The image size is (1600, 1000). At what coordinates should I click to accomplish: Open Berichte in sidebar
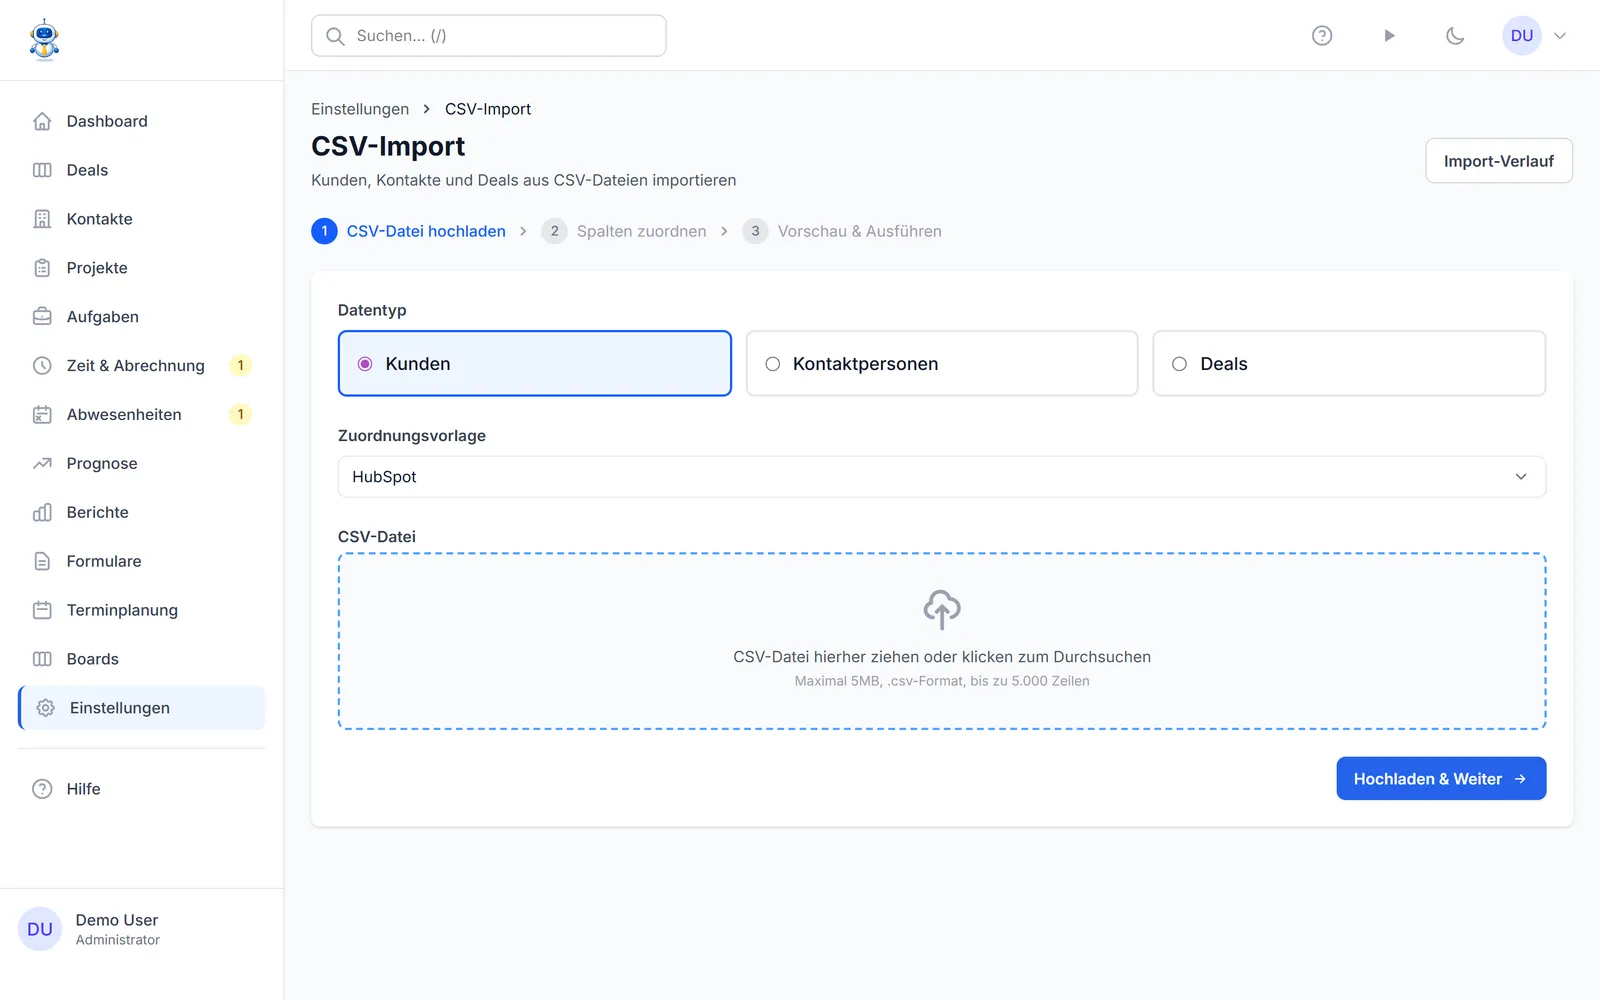(x=142, y=513)
